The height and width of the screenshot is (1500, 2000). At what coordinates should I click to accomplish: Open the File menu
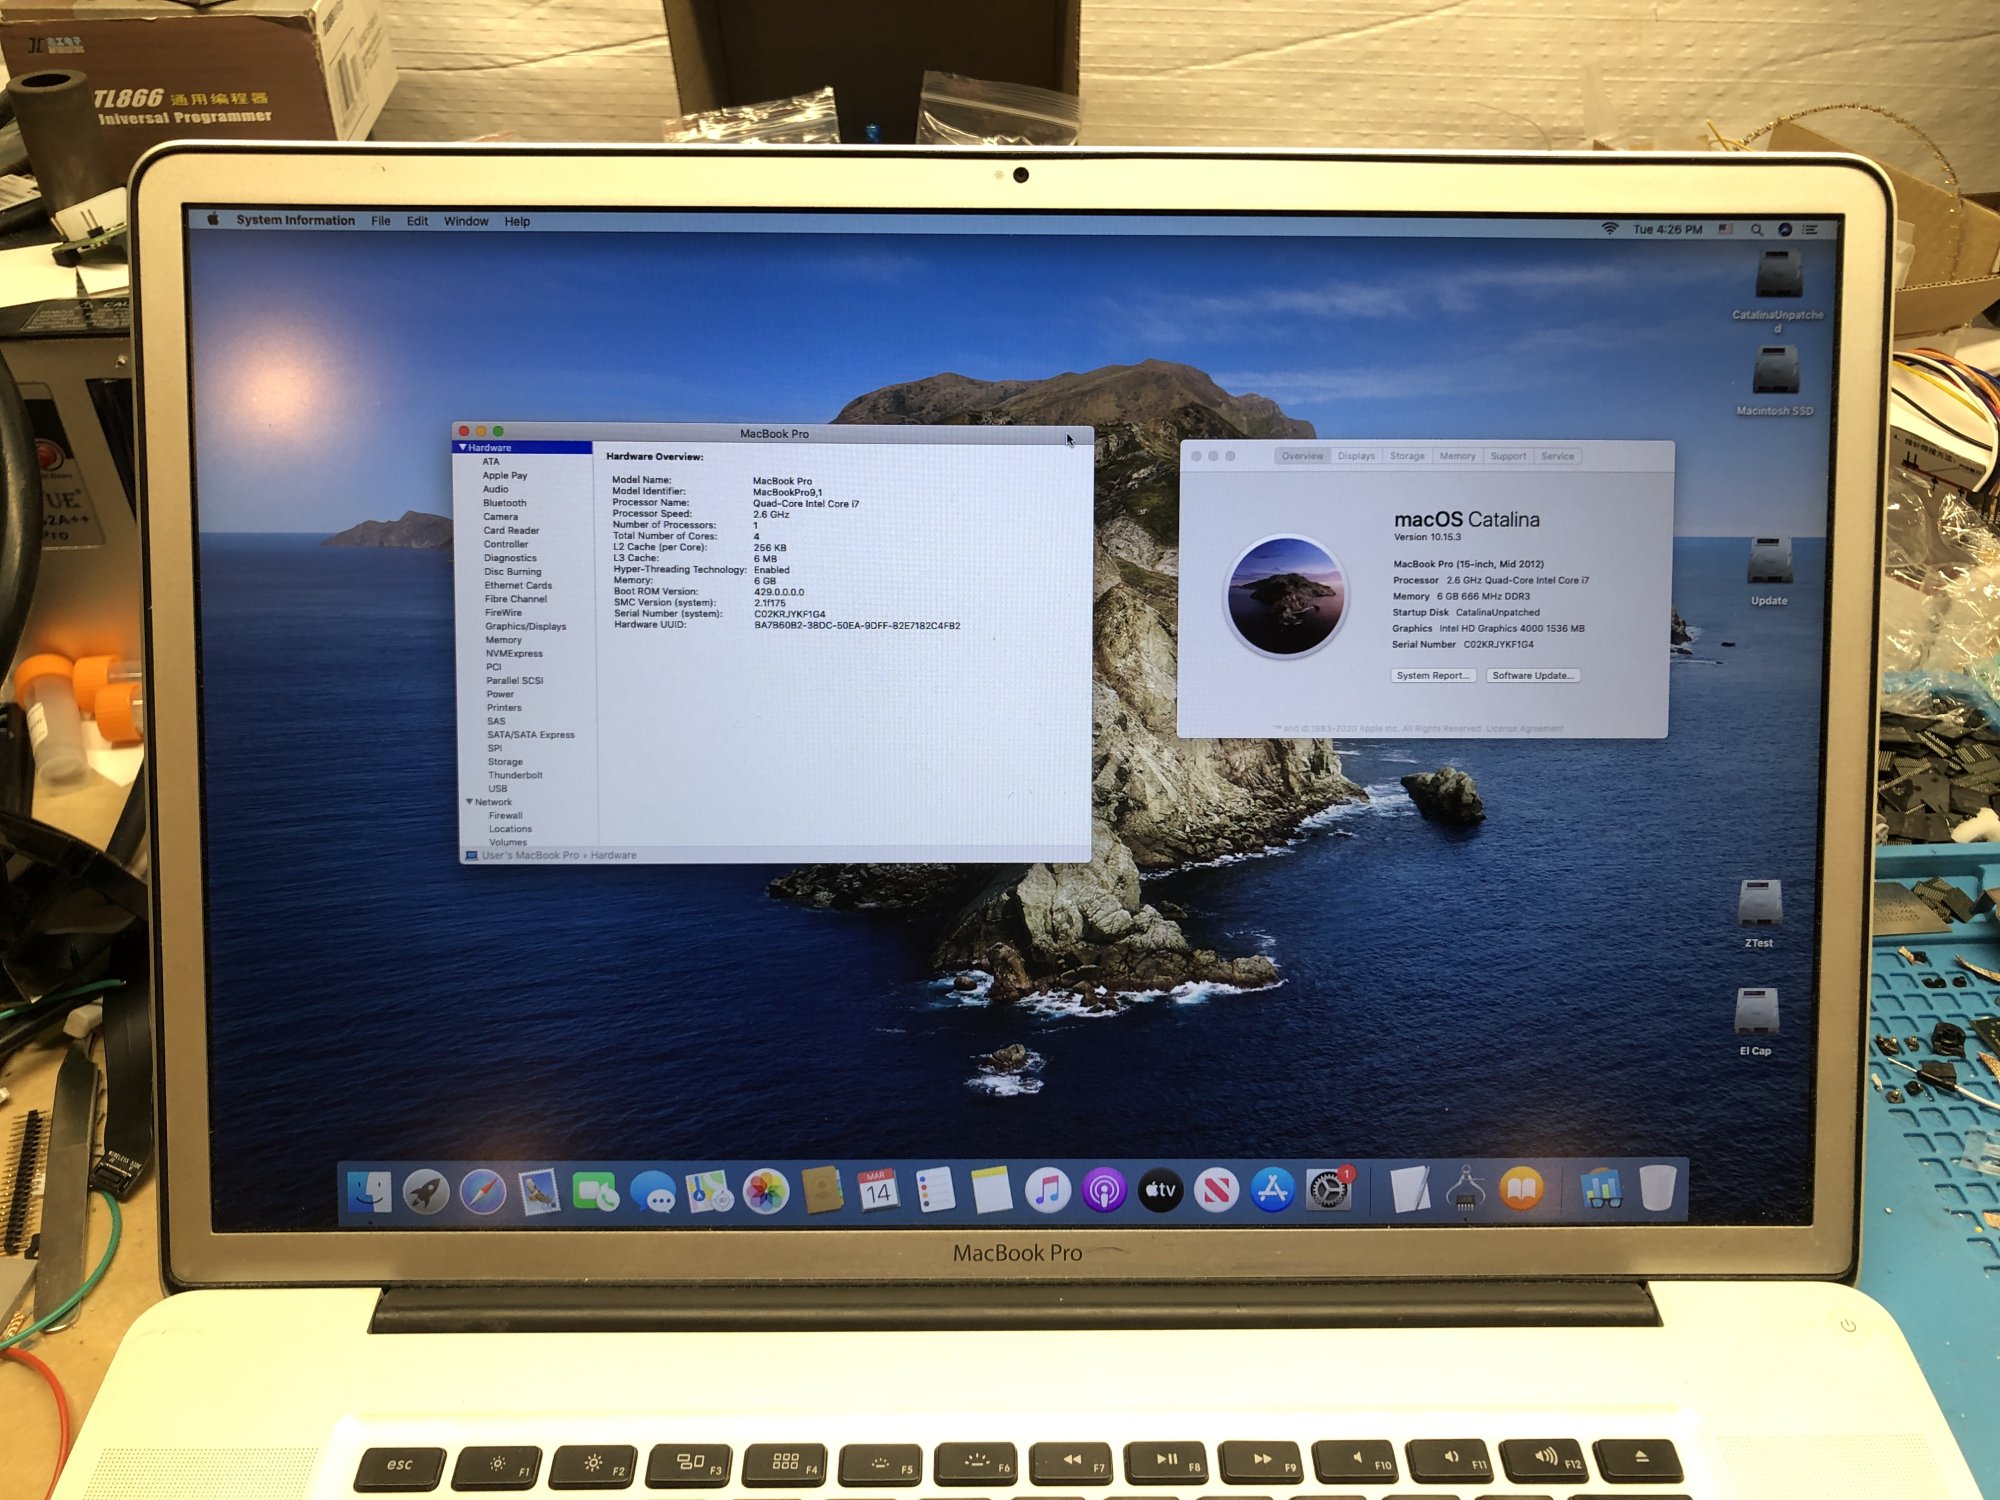click(x=380, y=221)
